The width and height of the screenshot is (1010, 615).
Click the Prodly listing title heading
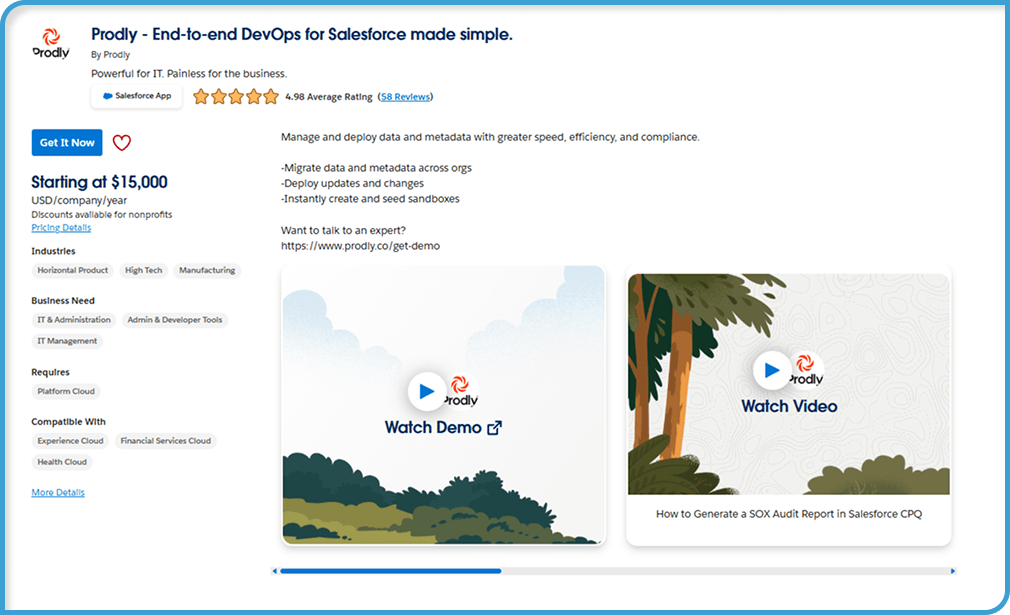(x=301, y=34)
